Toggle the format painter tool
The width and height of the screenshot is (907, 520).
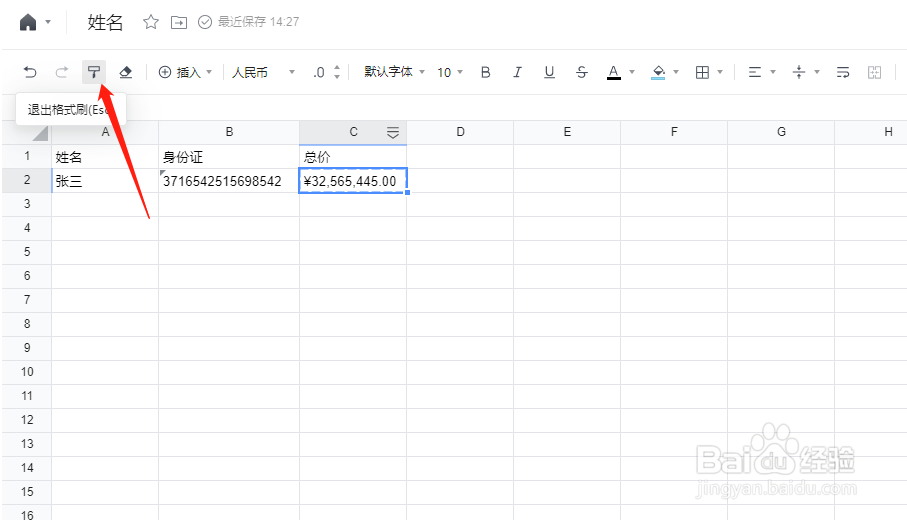94,72
